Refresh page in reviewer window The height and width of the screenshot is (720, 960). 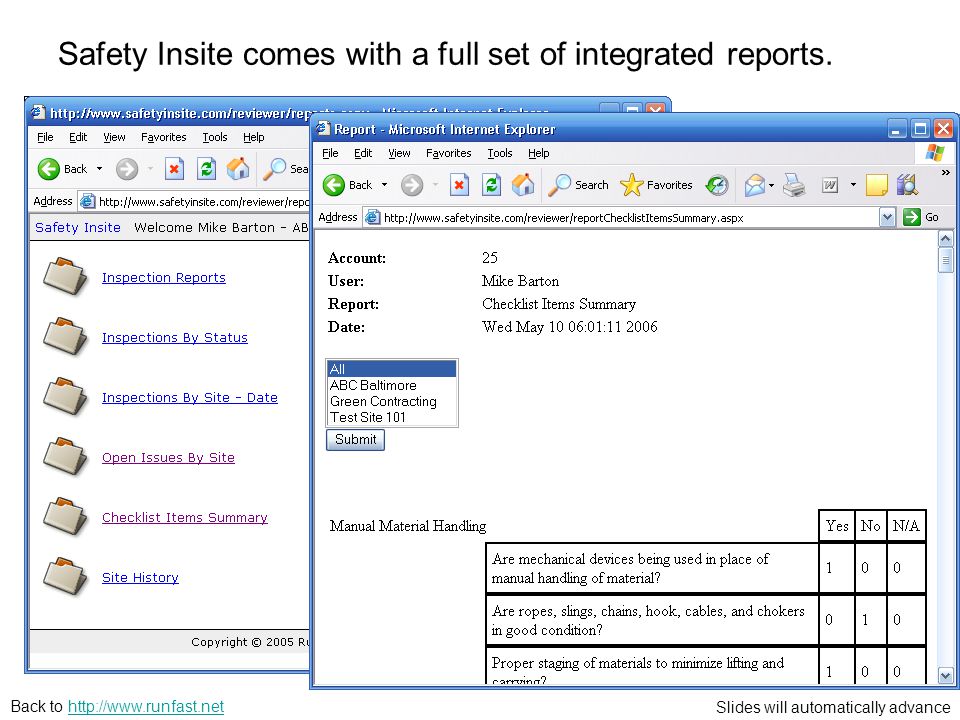point(206,169)
